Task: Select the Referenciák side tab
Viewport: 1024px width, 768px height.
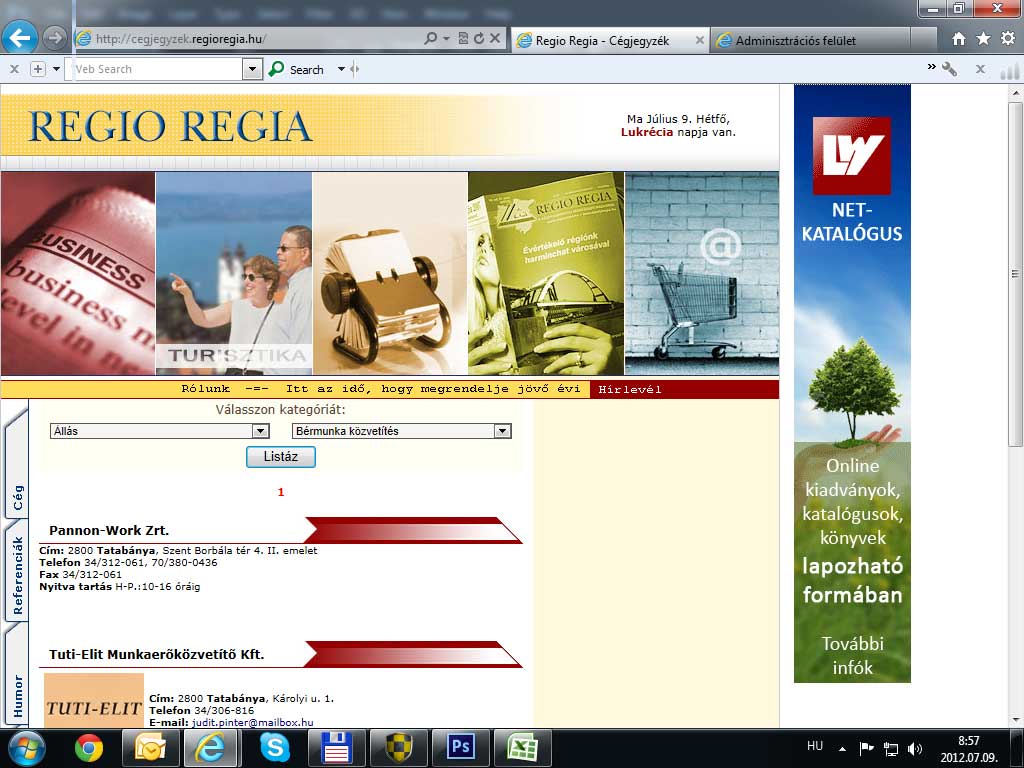Action: click(x=17, y=575)
